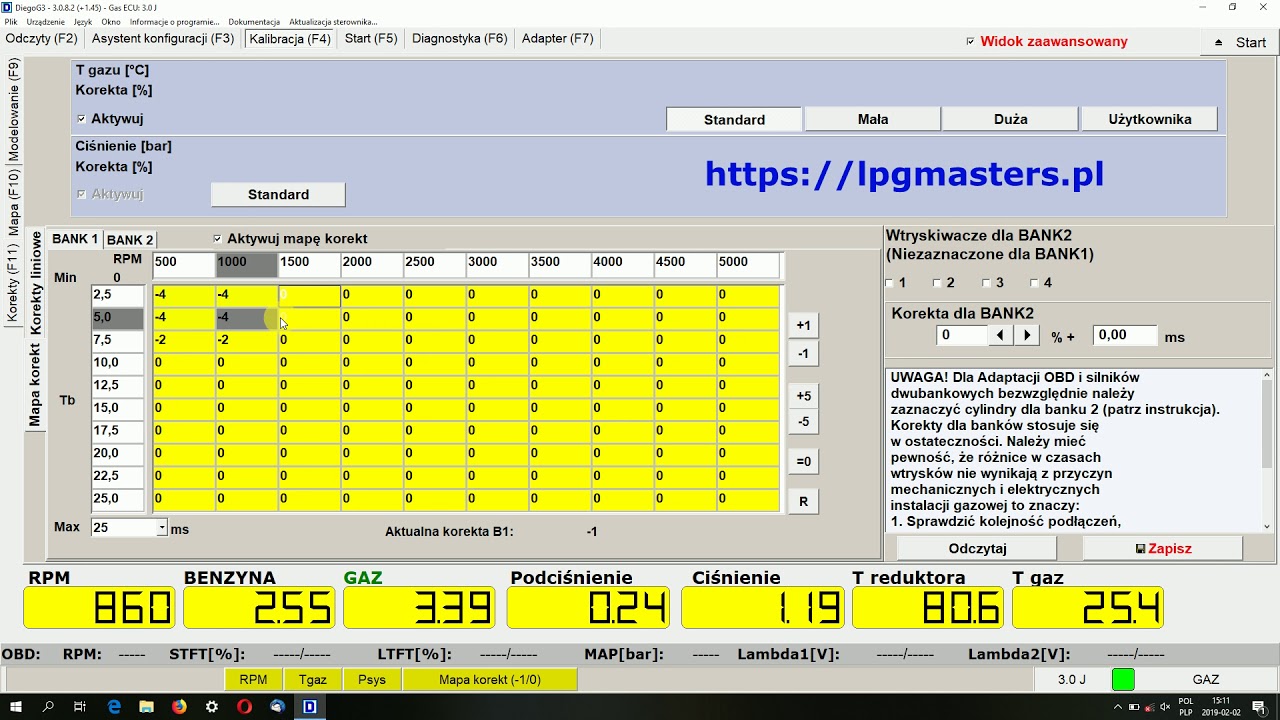This screenshot has height=720, width=1280.
Task: Click the battery icon in system tray
Action: [1134, 706]
